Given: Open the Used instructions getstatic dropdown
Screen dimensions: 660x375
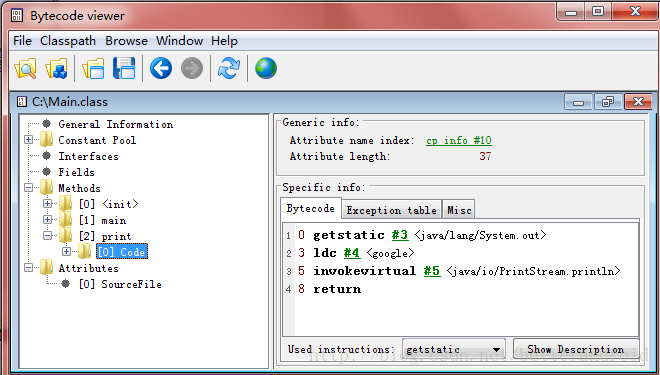Looking at the screenshot, I should tap(454, 349).
